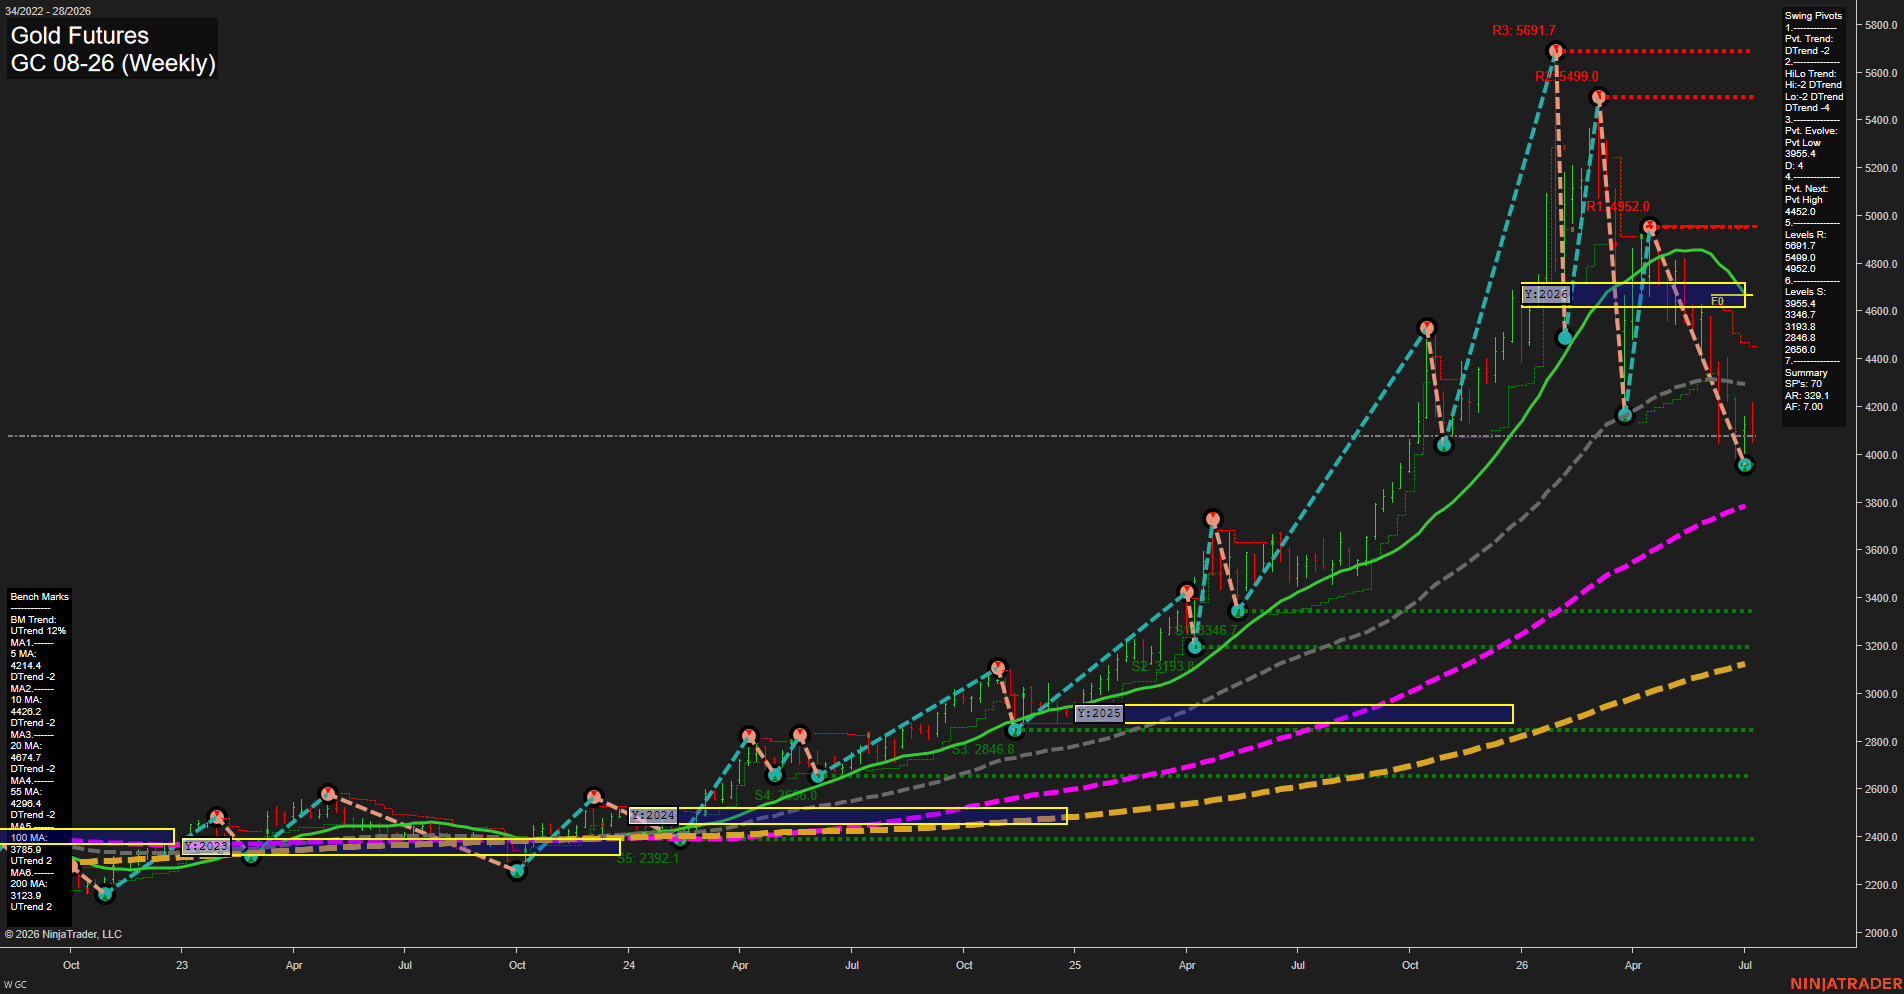
Task: Click the 'Levels S:' heading
Action: pos(1805,292)
